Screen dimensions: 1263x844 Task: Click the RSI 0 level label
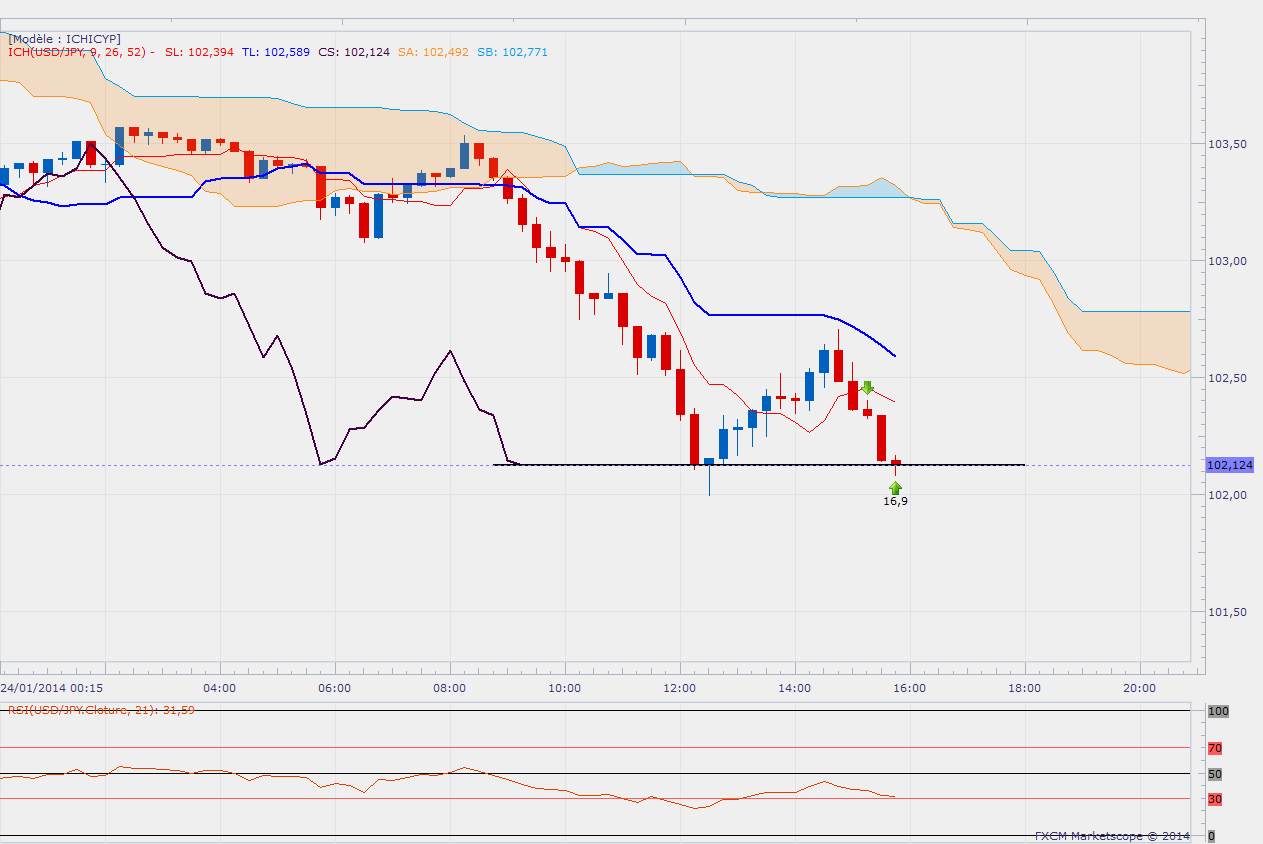(1212, 836)
